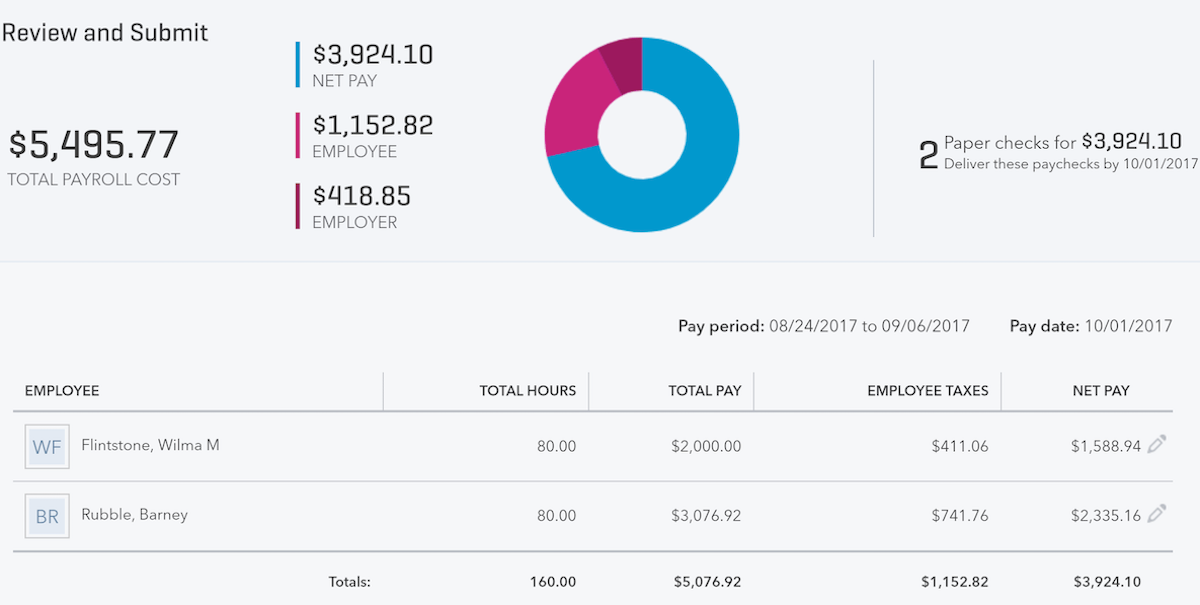1200x605 pixels.
Task: Click the $5,495.77 Total Payroll Cost figure
Action: coord(92,142)
